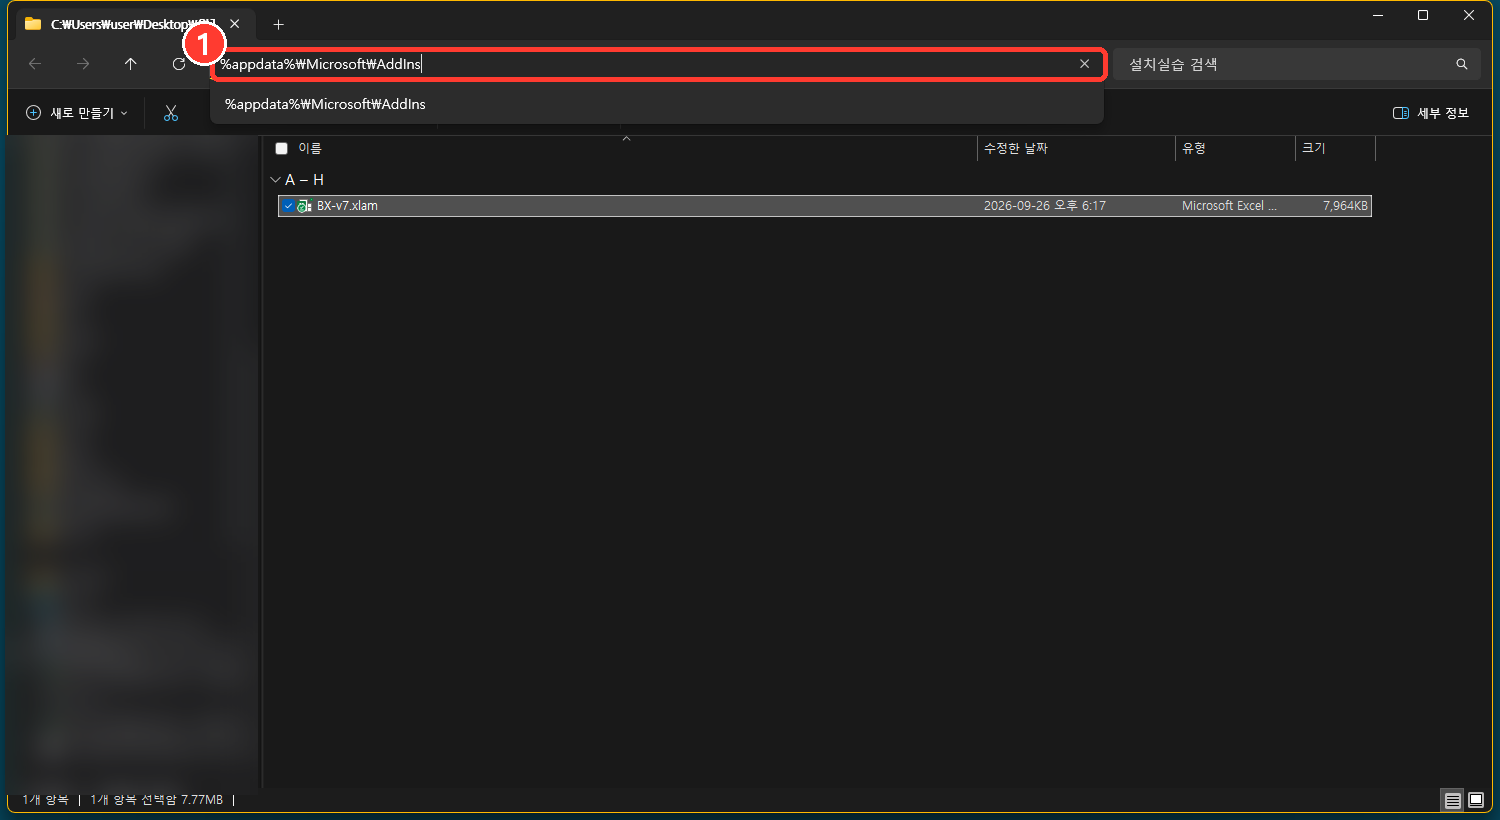1500x820 pixels.
Task: Click the Cut scissors icon
Action: click(x=171, y=113)
